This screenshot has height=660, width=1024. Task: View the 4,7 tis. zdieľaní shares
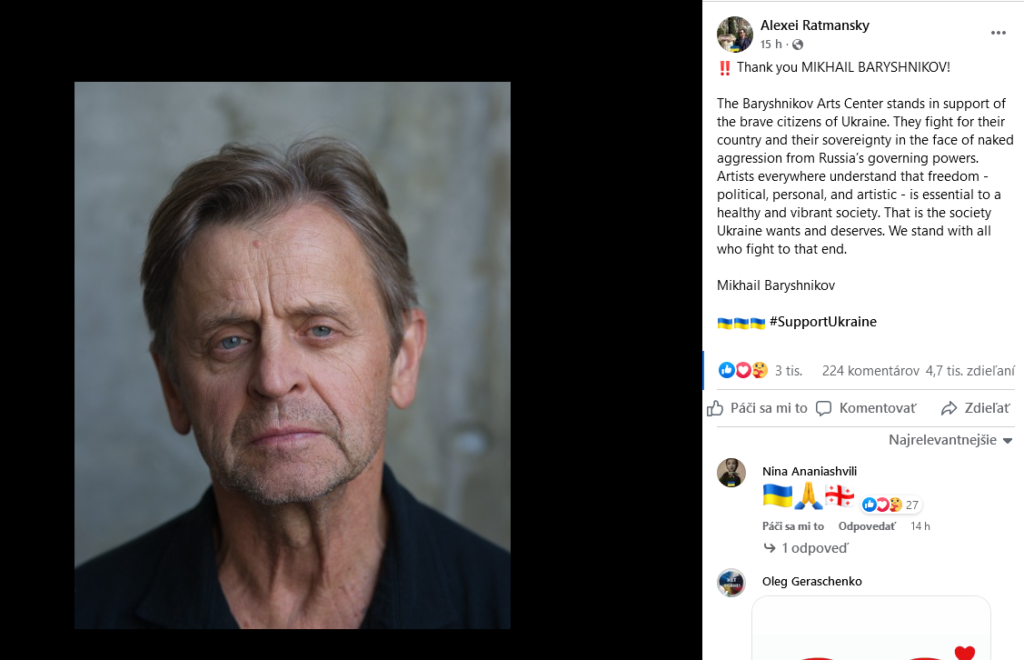pyautogui.click(x=970, y=370)
